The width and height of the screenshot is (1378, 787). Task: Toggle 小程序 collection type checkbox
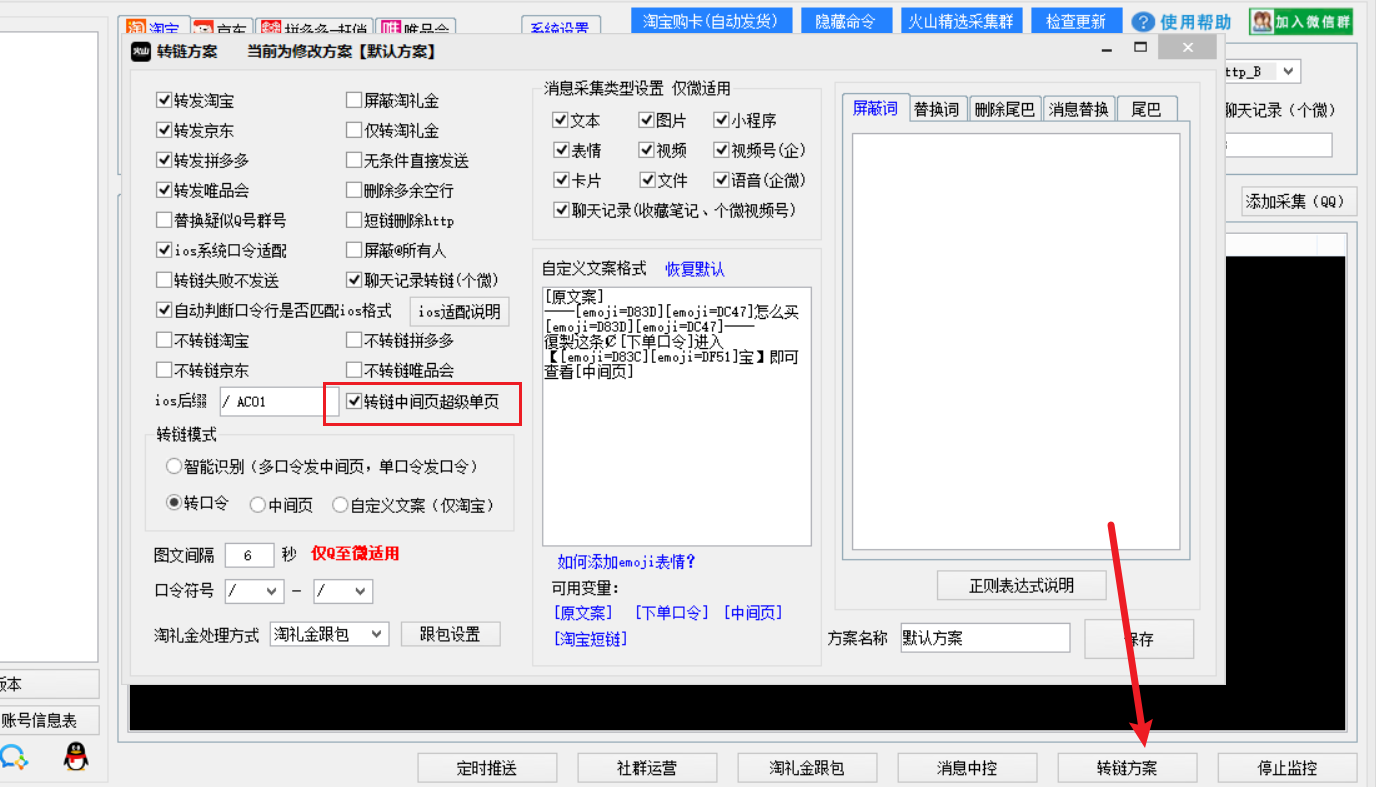[745, 121]
